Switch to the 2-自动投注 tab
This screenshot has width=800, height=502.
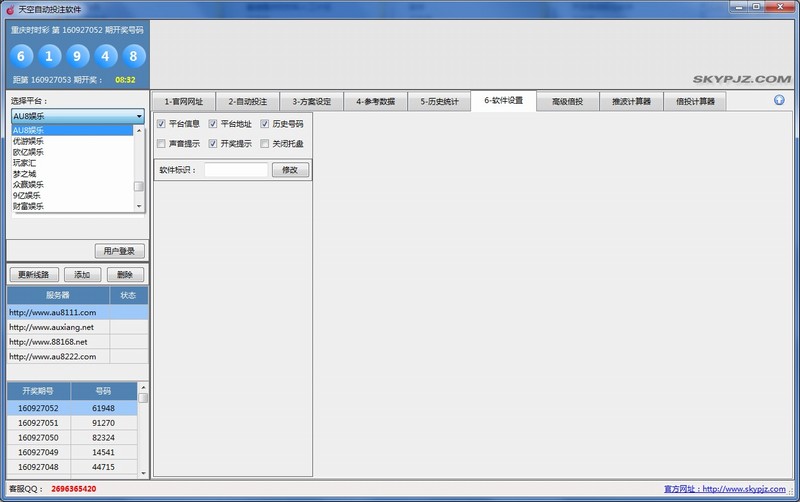[247, 101]
